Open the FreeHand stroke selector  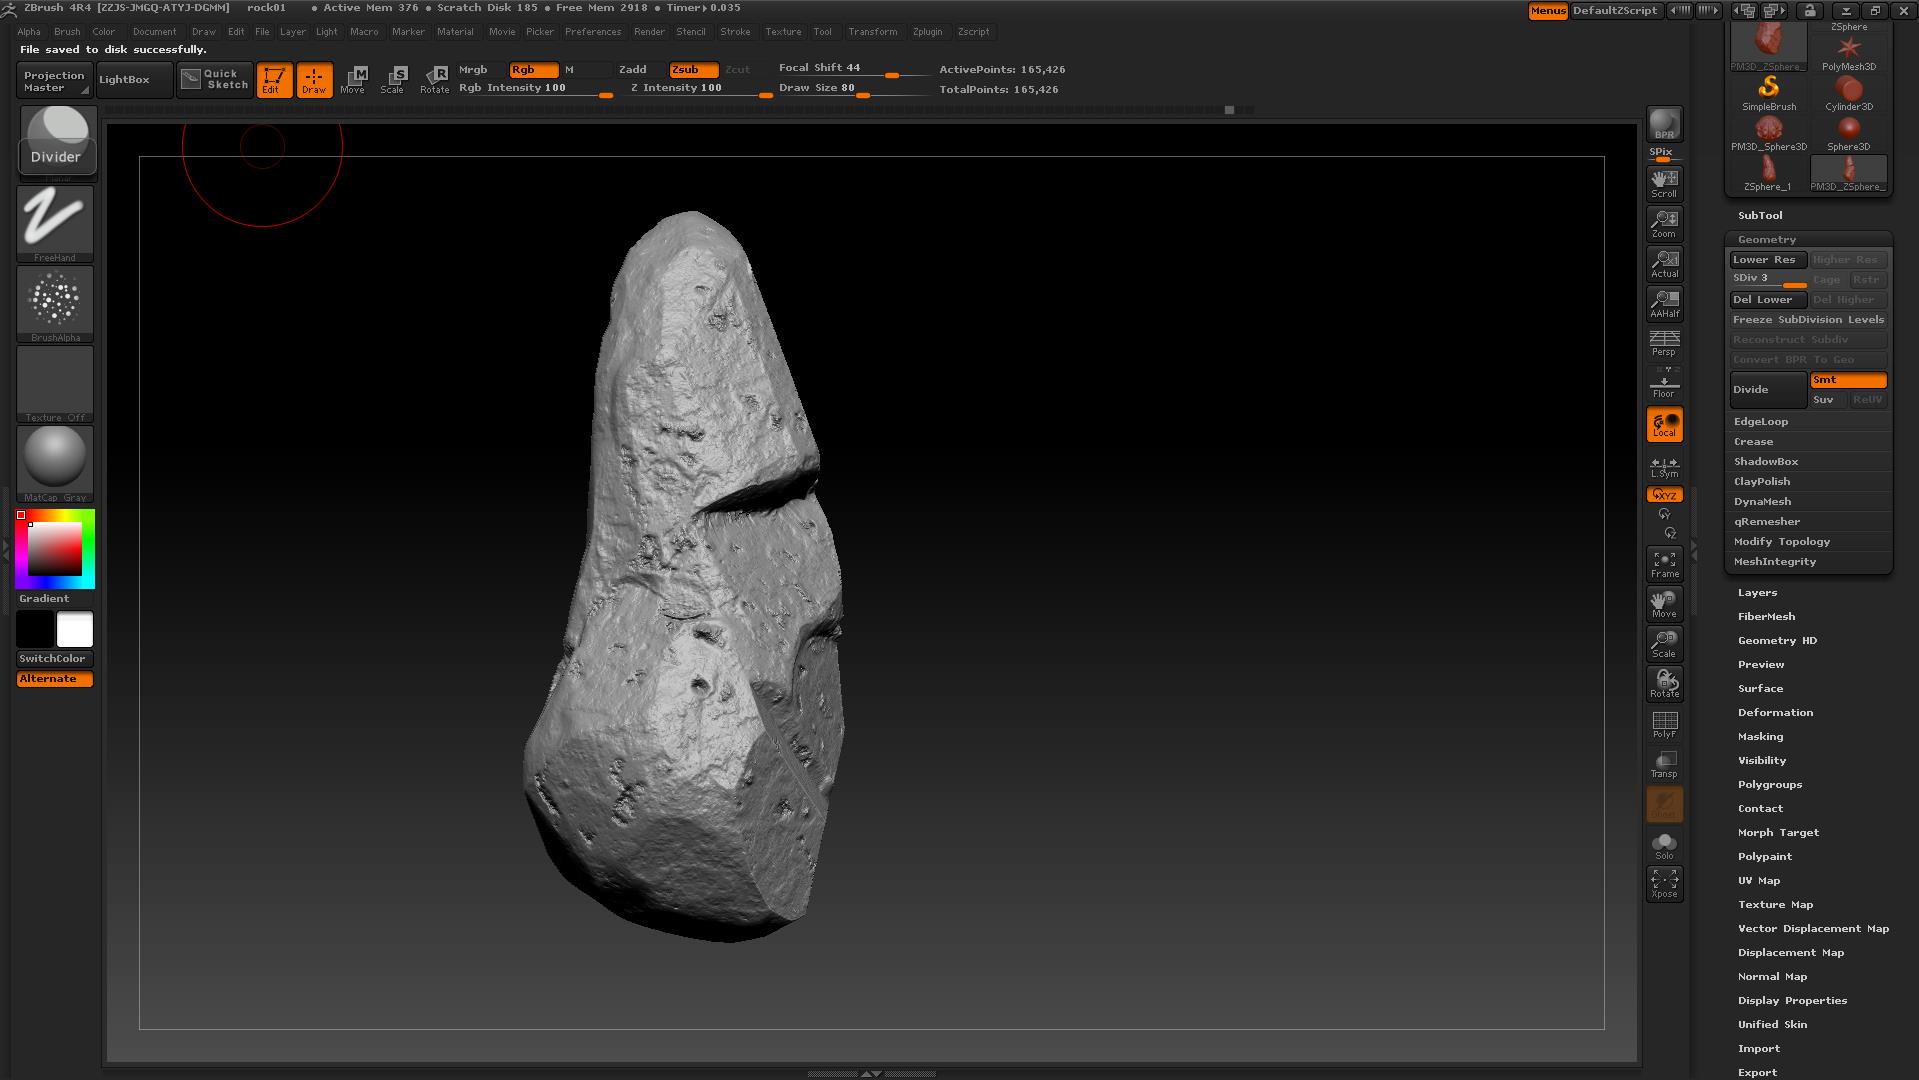56,224
